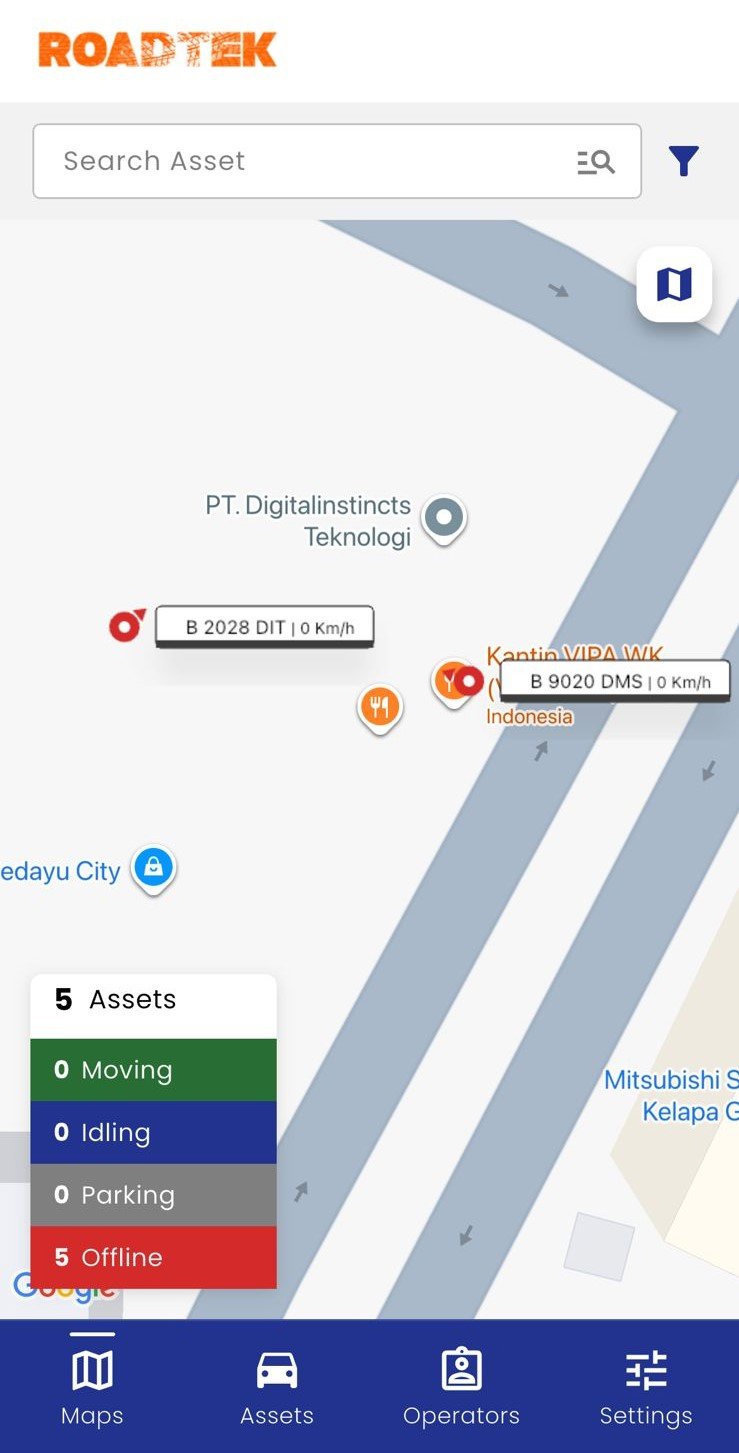This screenshot has width=739, height=1453.
Task: Click the list-search icon in the search bar
Action: click(x=596, y=162)
